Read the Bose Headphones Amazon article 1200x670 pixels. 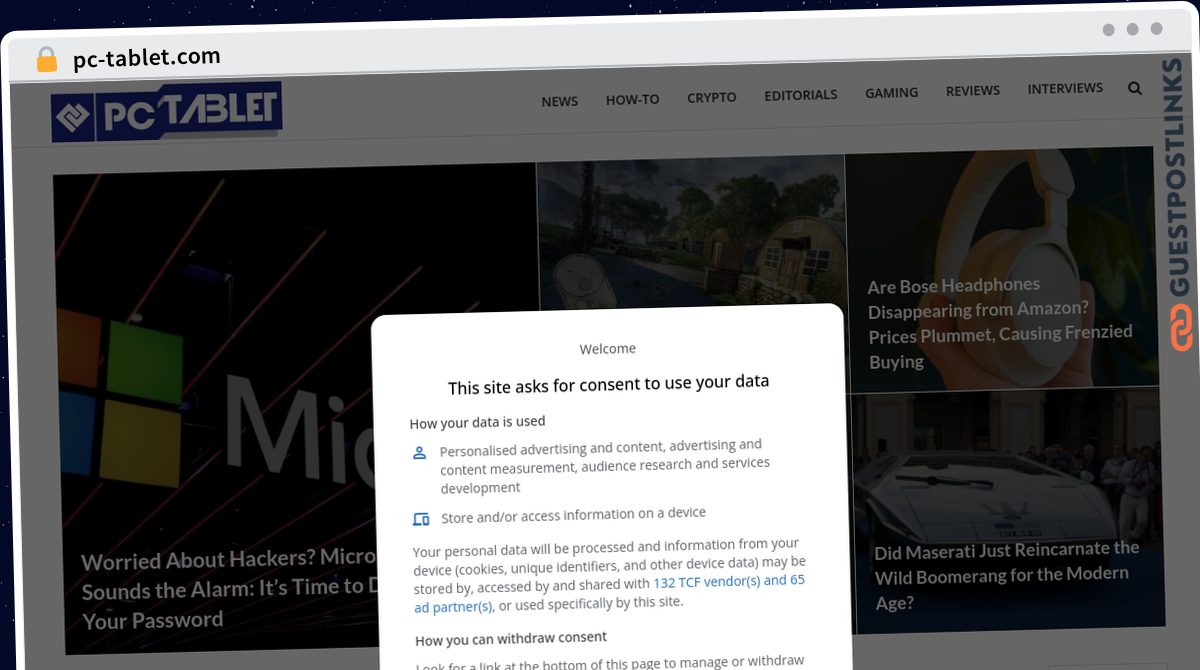tap(999, 323)
